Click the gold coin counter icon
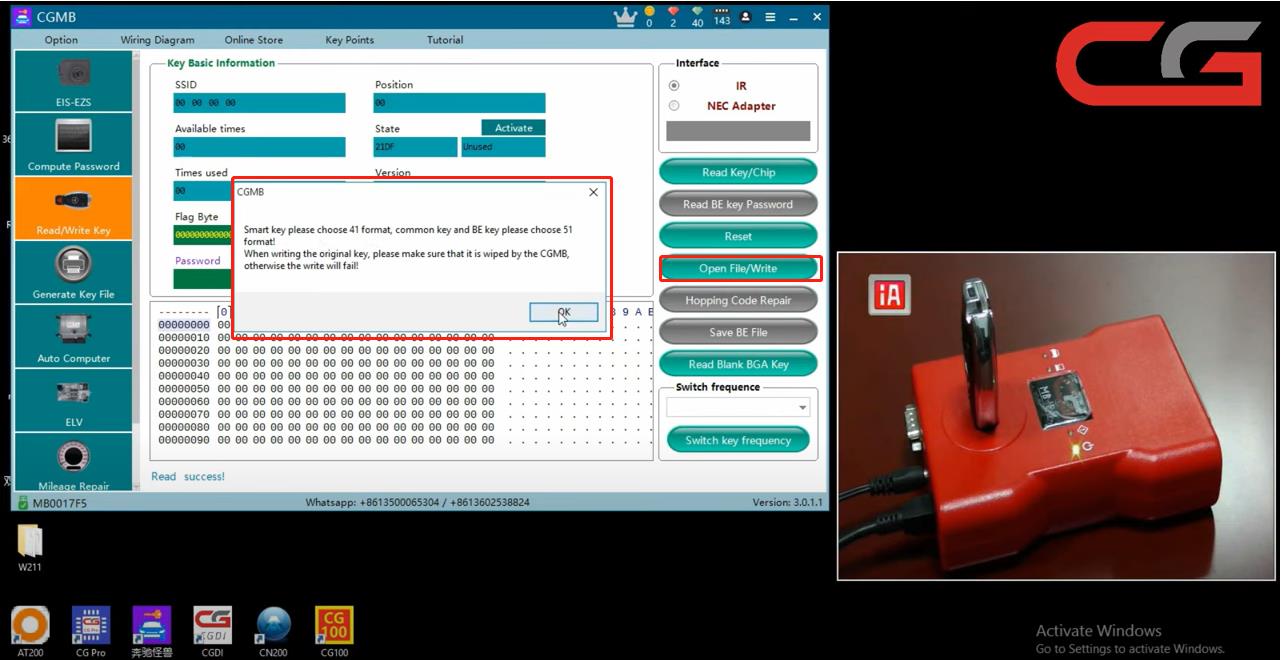Viewport: 1281px width, 660px height. point(650,17)
